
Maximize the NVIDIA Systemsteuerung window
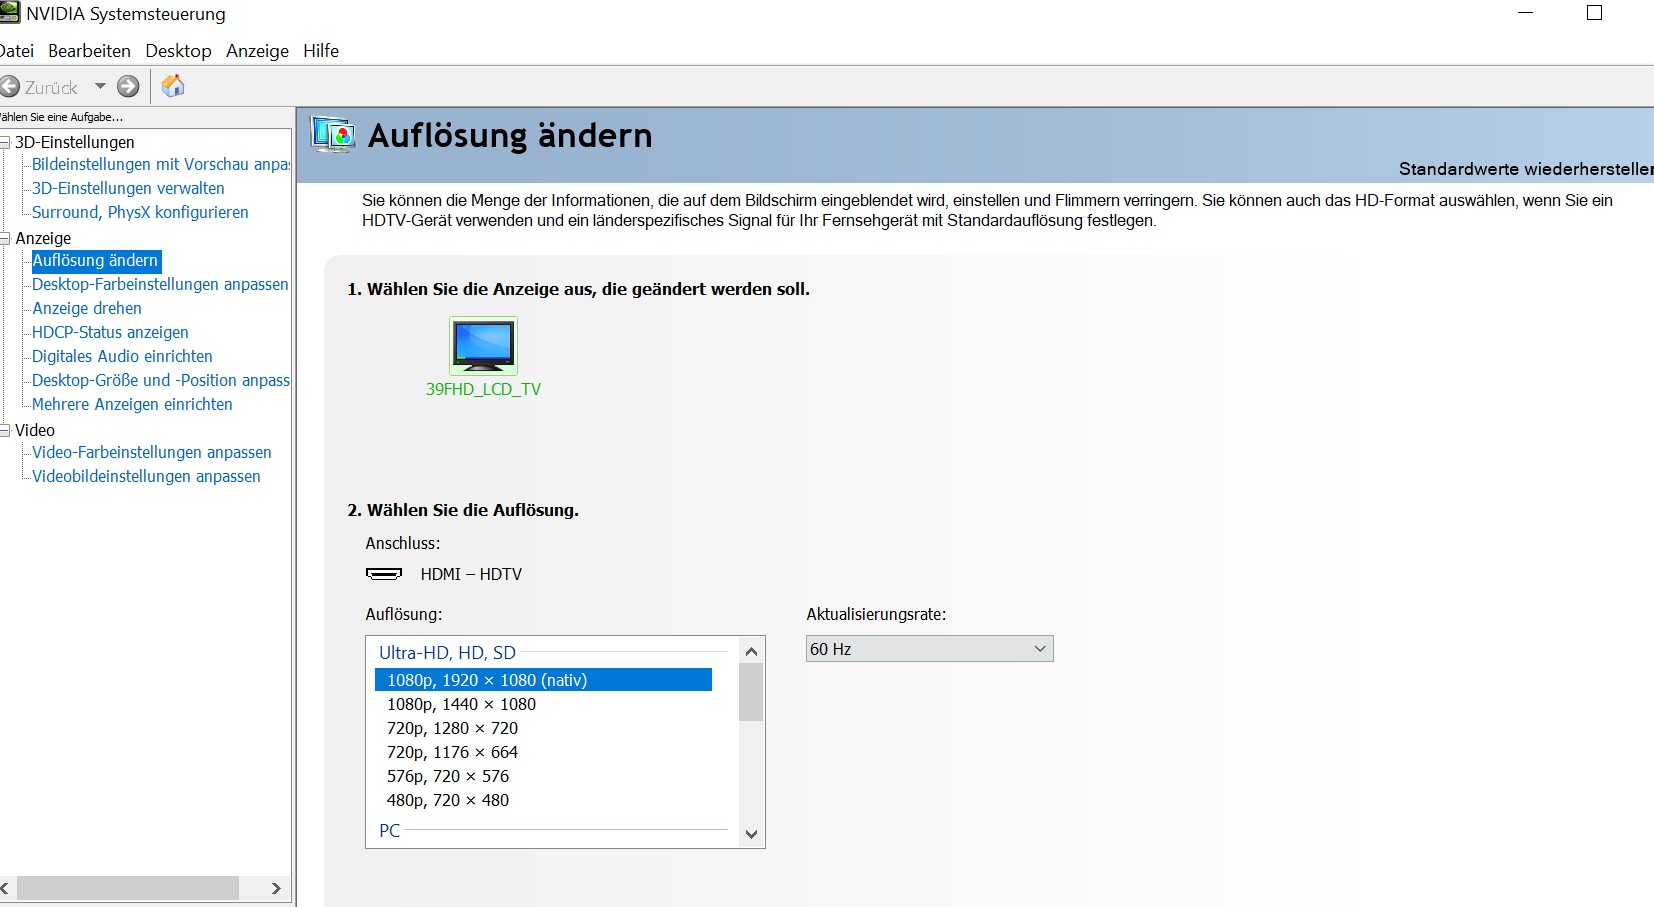tap(1595, 13)
